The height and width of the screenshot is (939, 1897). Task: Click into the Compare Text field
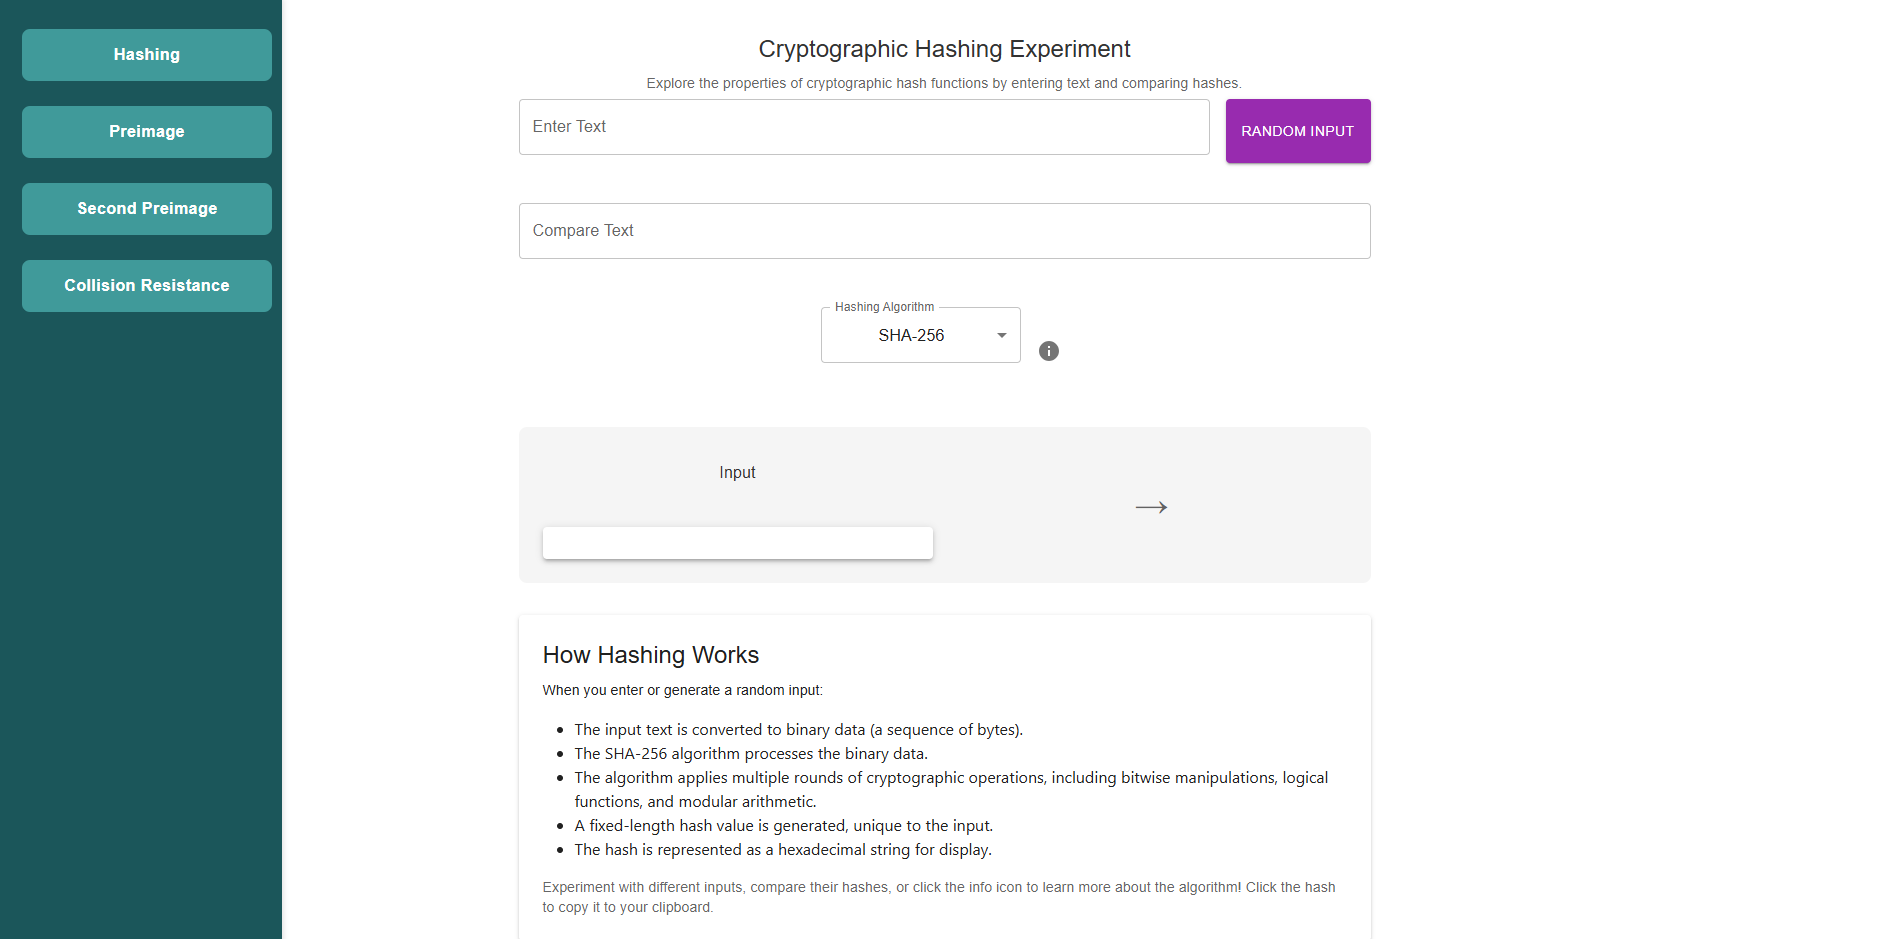click(943, 231)
